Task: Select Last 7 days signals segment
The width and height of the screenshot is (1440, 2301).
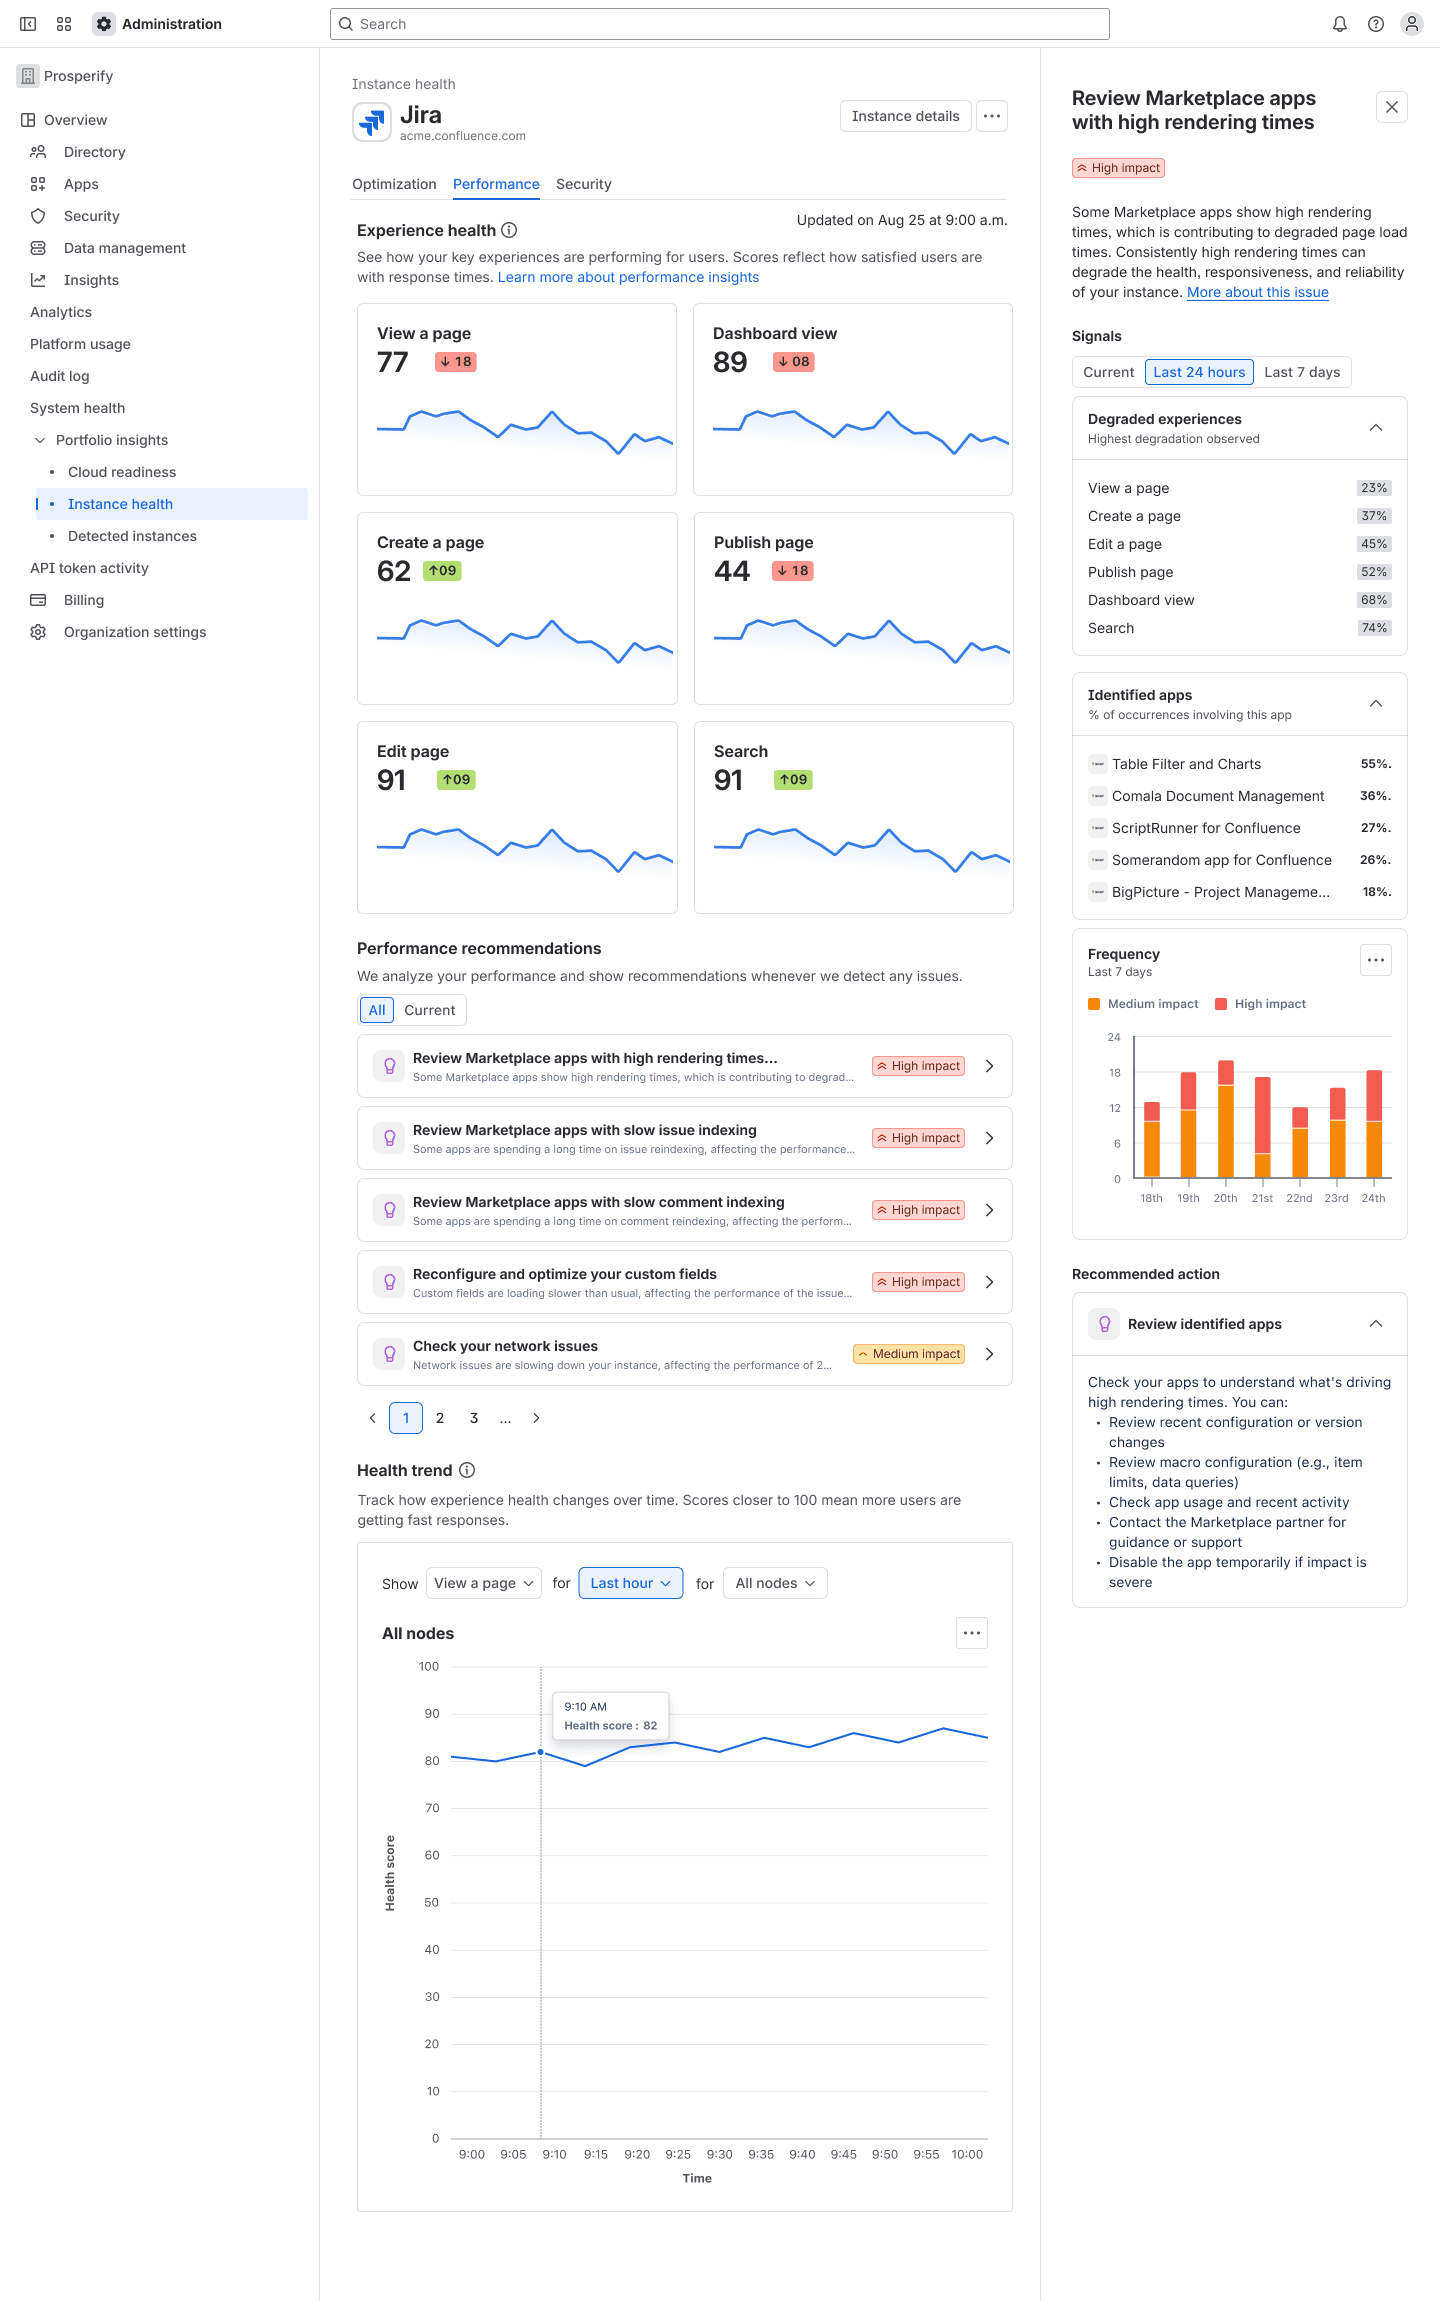Action: pos(1302,372)
